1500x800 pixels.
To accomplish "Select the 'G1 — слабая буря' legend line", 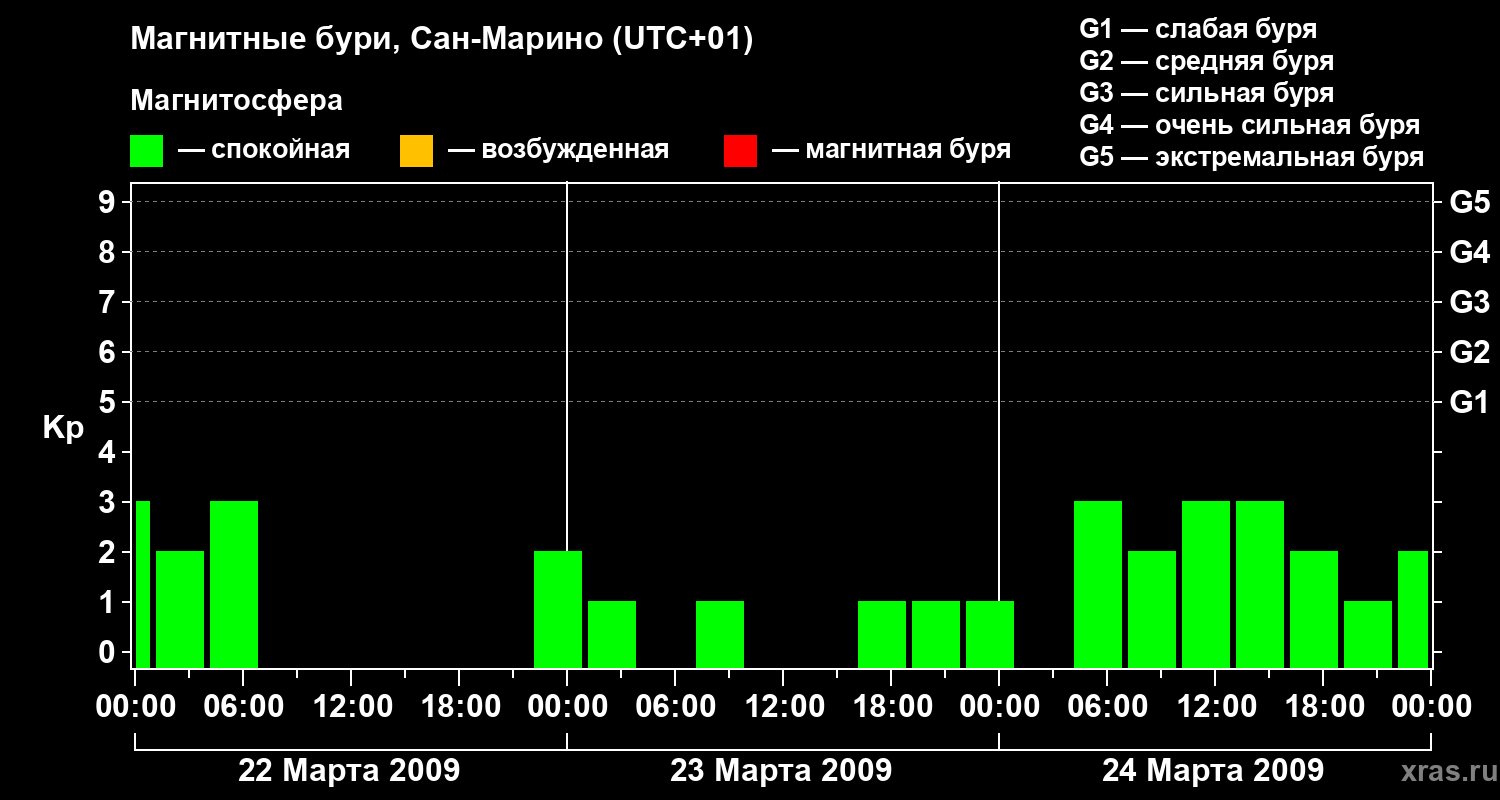I will coord(1198,29).
